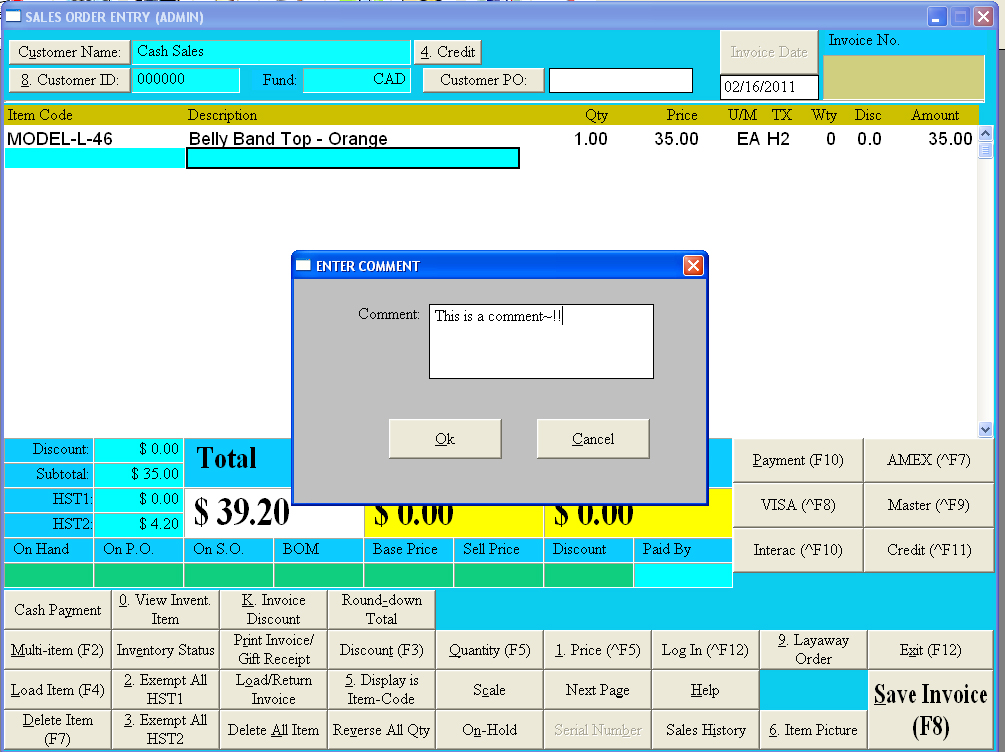Click inside the Comment text box

tap(541, 342)
